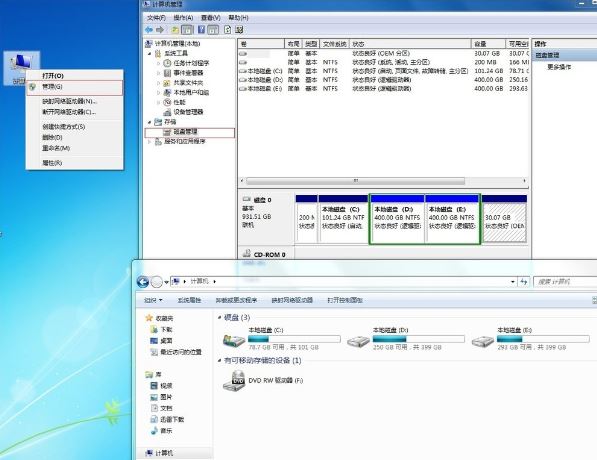Choose 属性(R) in the context menu
Image resolution: width=597 pixels, height=460 pixels.
point(75,163)
